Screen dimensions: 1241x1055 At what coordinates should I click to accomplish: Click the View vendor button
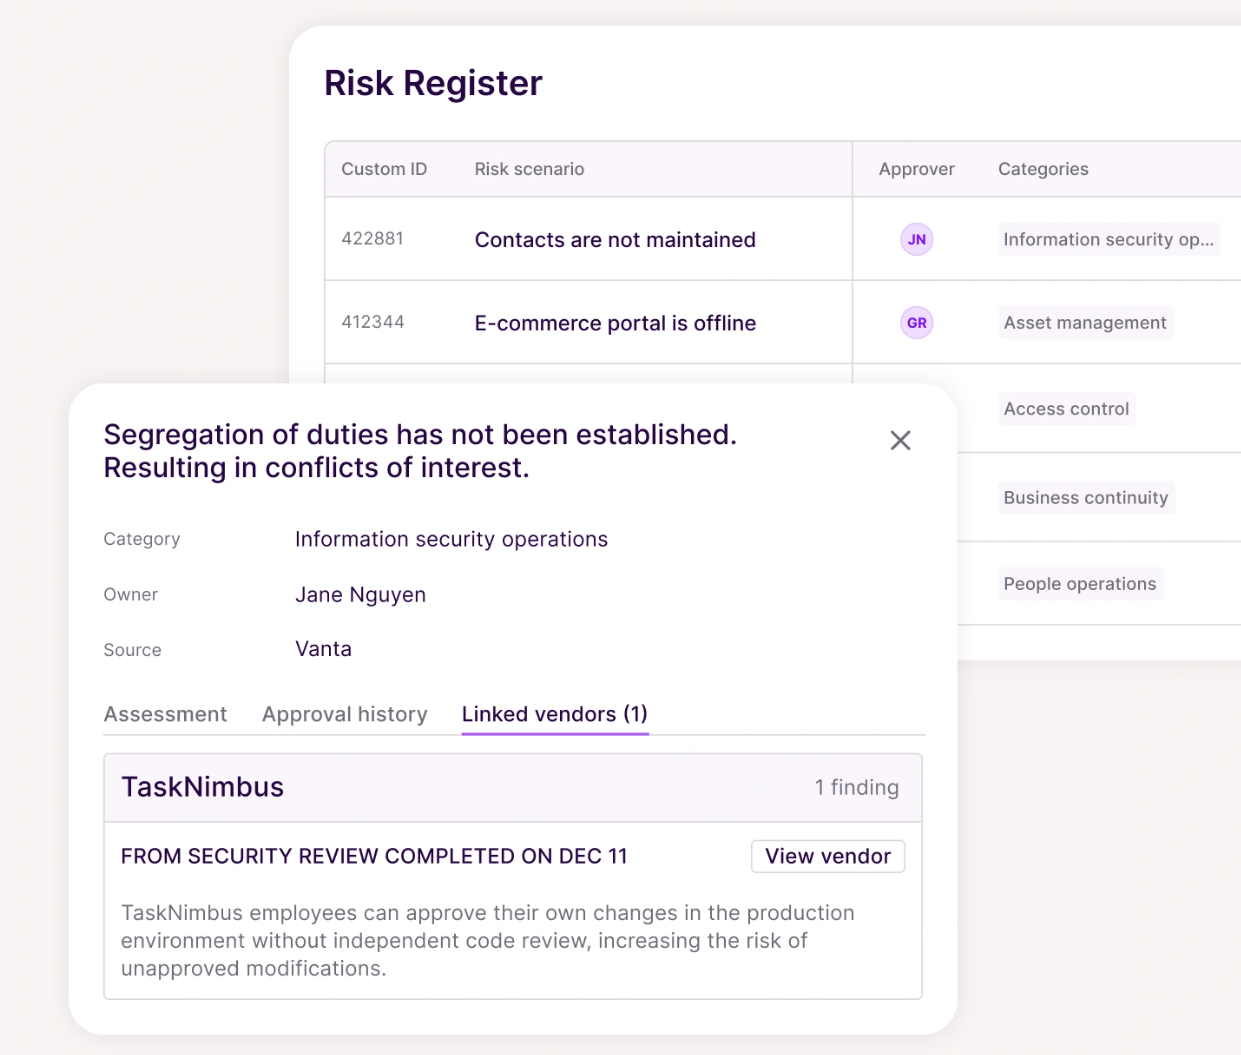(x=827, y=856)
